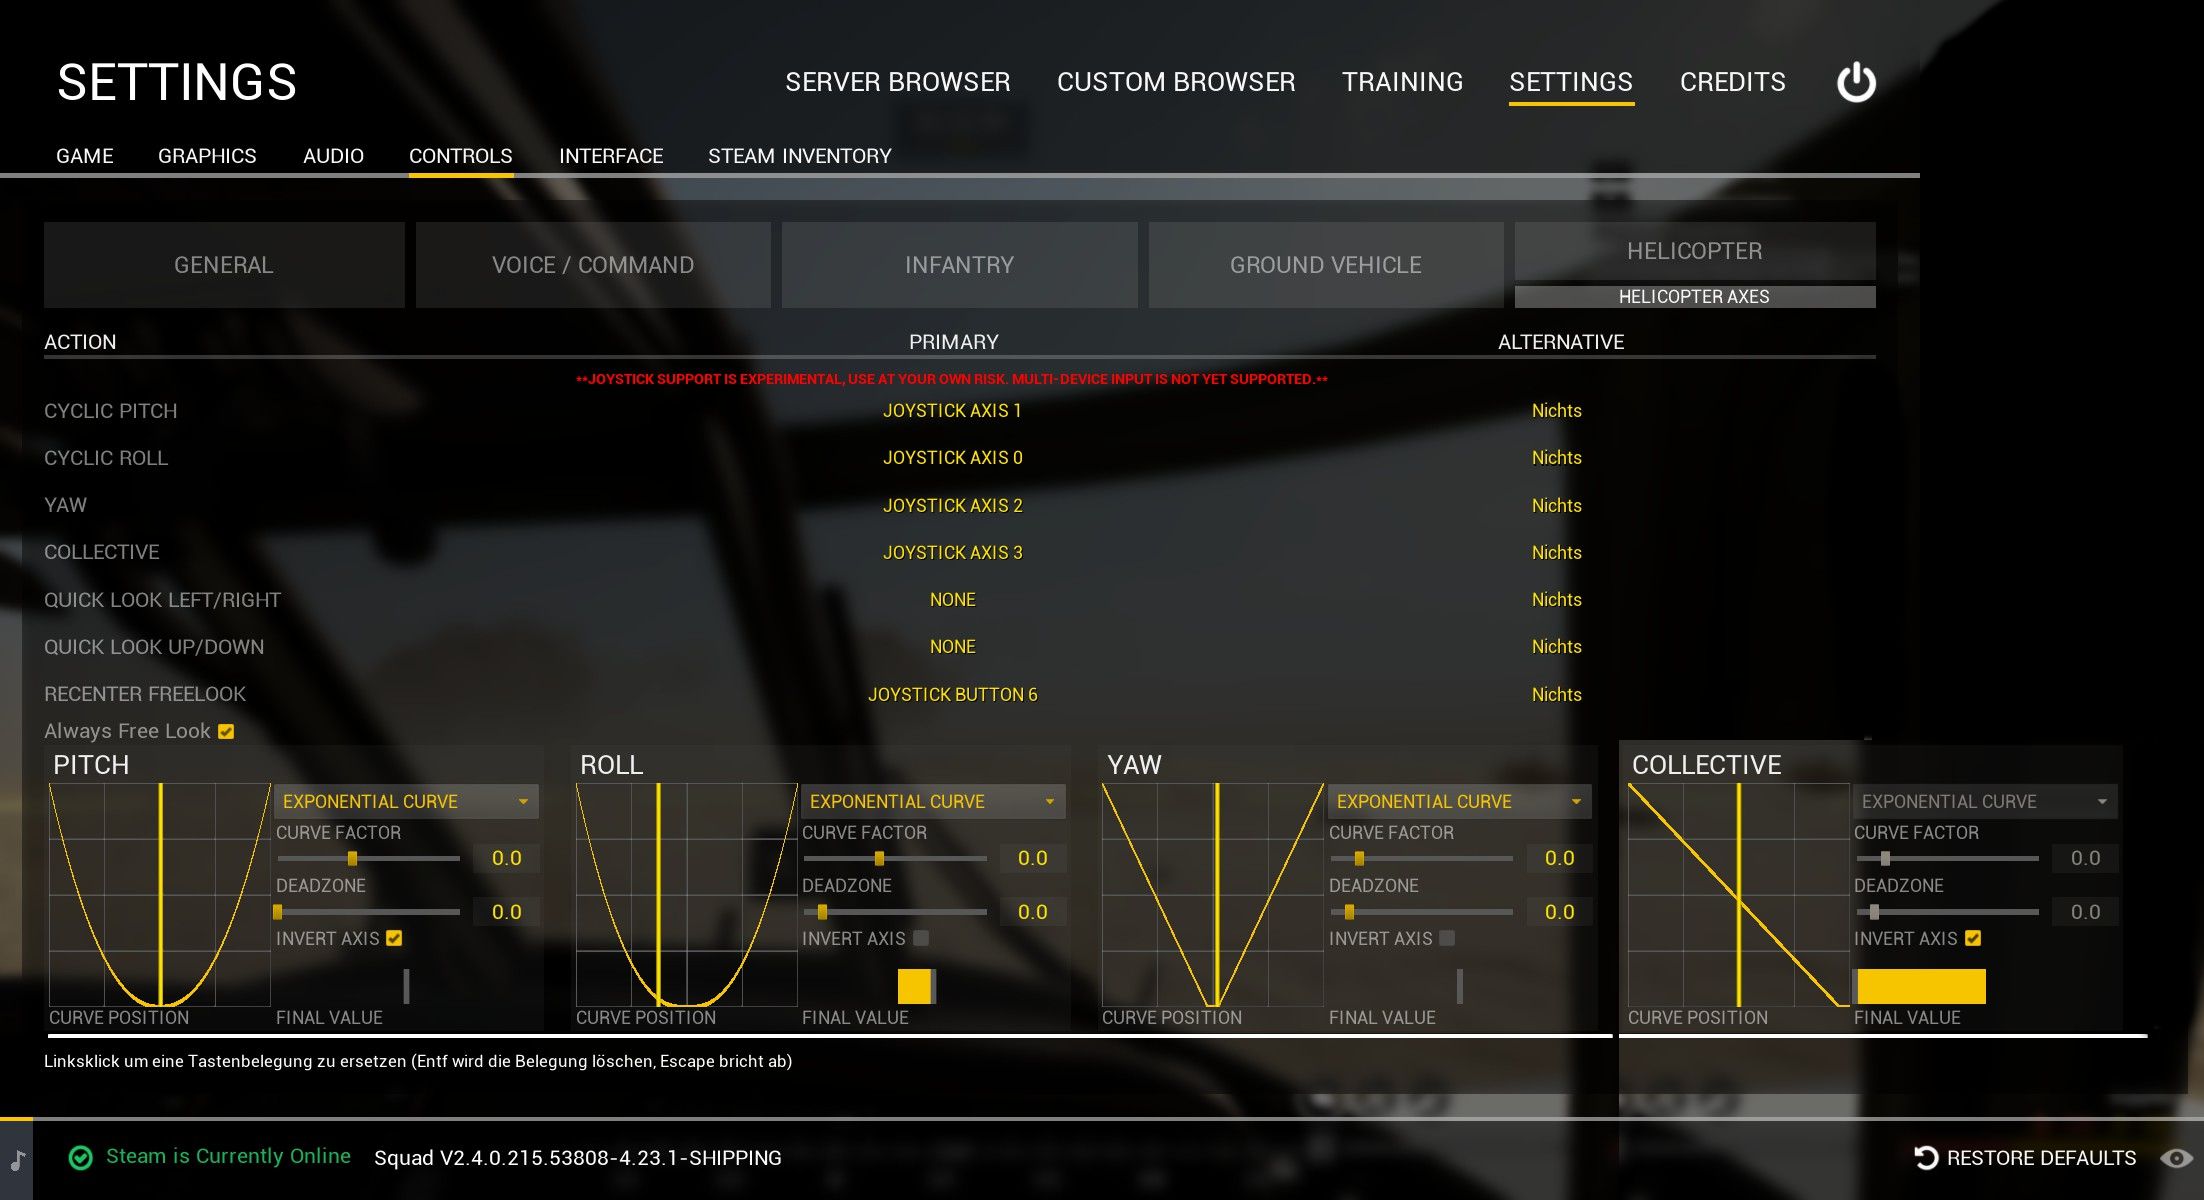Click the Restore Defaults circular arrow icon
Viewport: 2204px width, 1200px height.
coord(1925,1158)
